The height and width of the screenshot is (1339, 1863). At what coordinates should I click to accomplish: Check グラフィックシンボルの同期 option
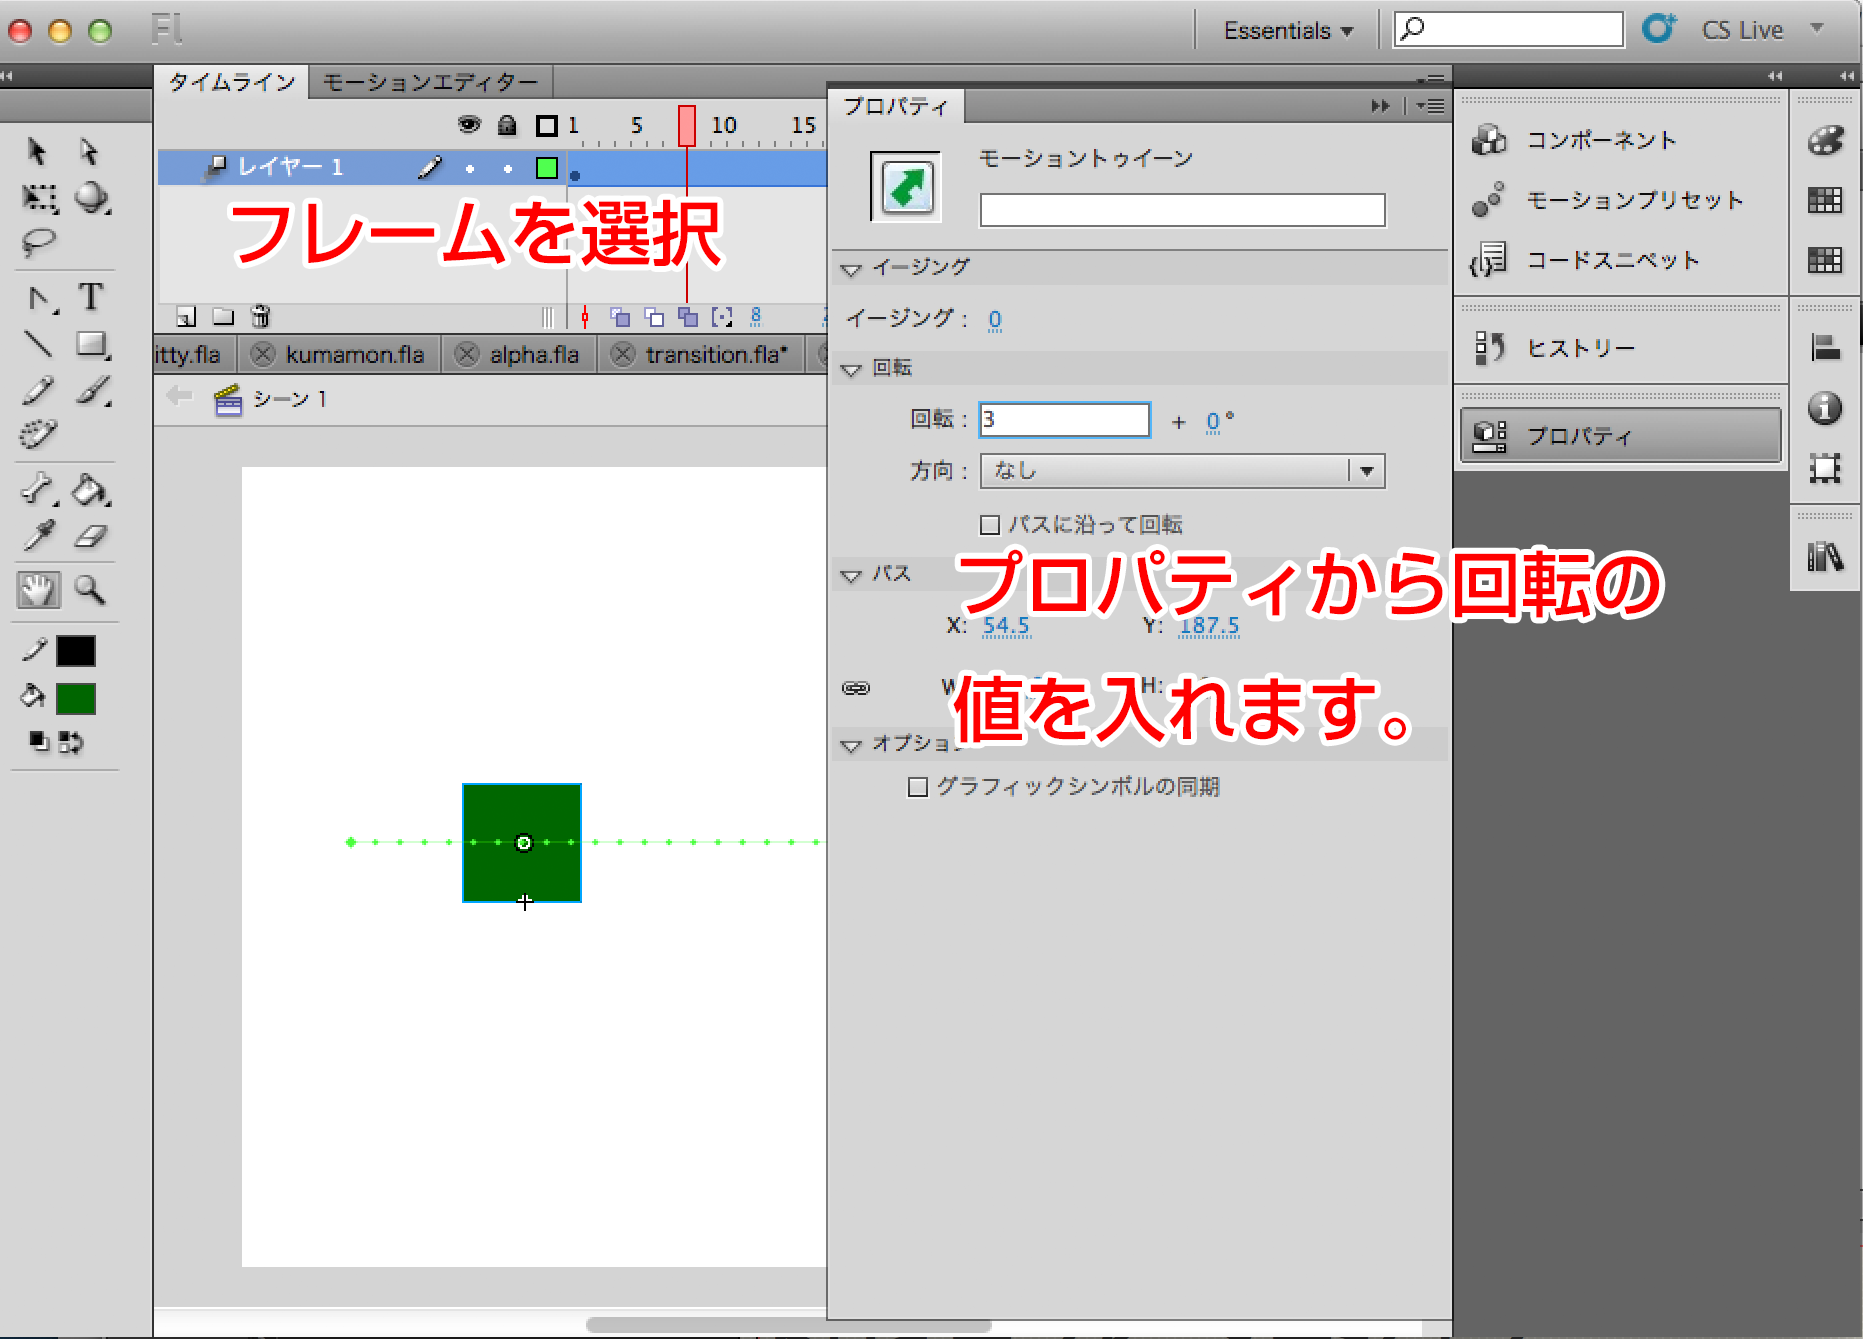917,788
